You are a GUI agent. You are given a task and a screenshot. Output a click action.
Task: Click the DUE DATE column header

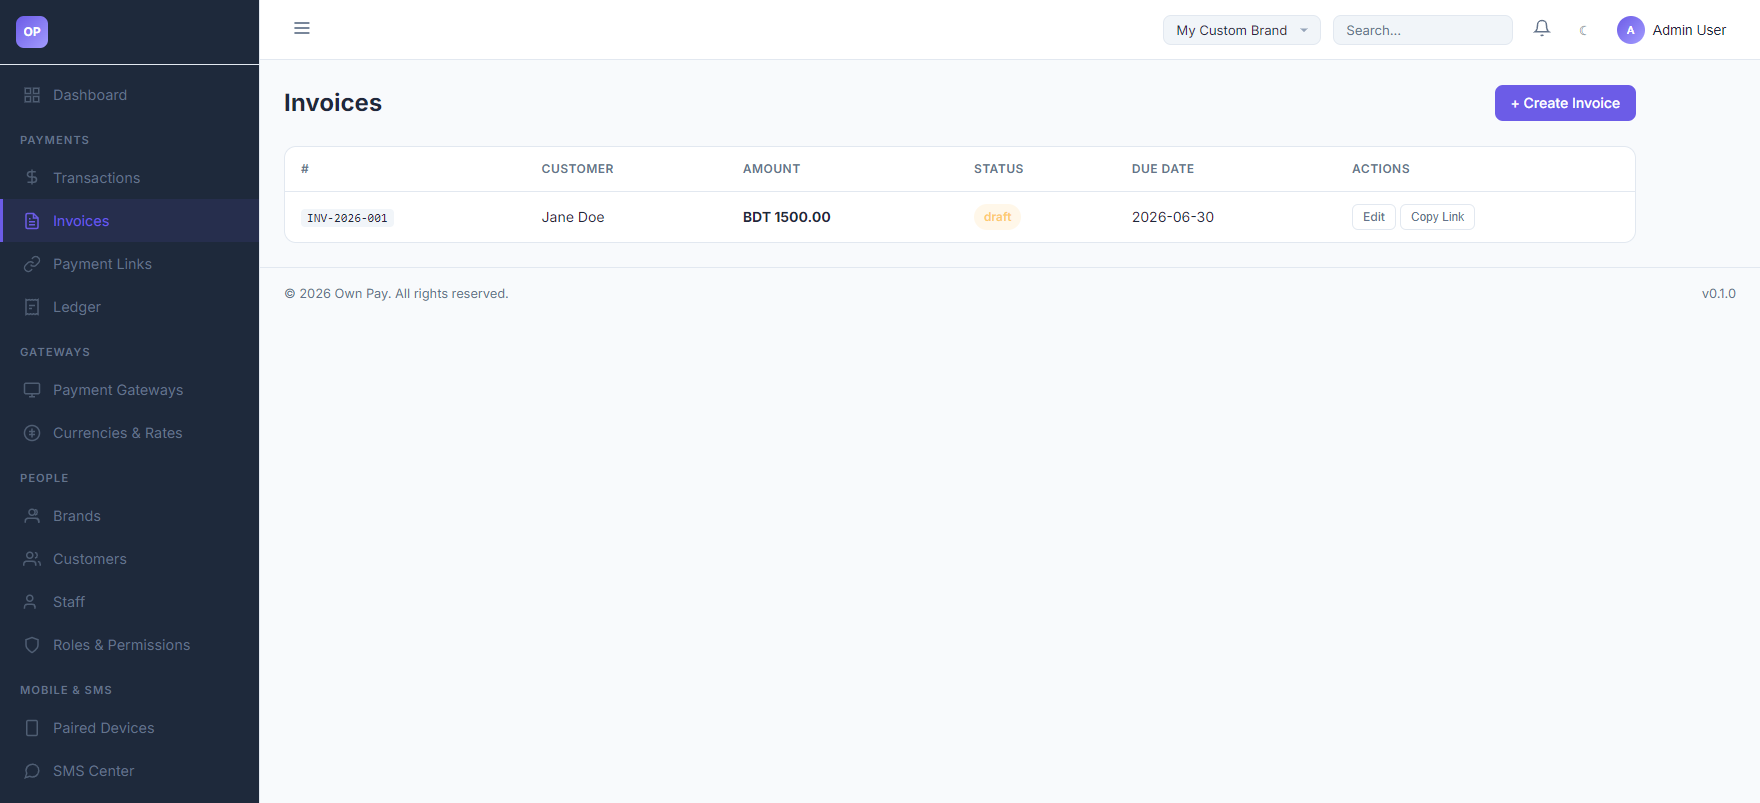[x=1163, y=169]
